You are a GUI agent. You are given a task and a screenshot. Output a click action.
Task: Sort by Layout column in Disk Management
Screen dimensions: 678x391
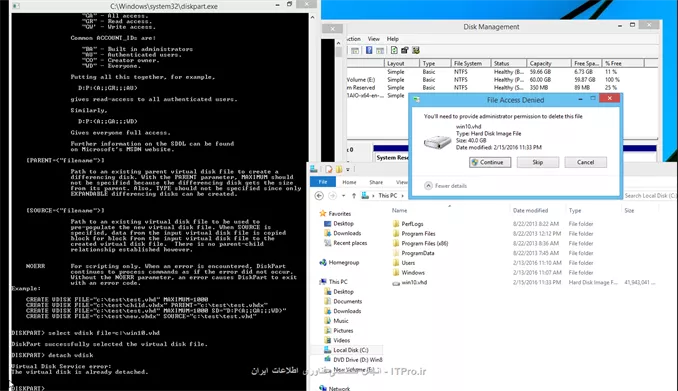coord(402,63)
